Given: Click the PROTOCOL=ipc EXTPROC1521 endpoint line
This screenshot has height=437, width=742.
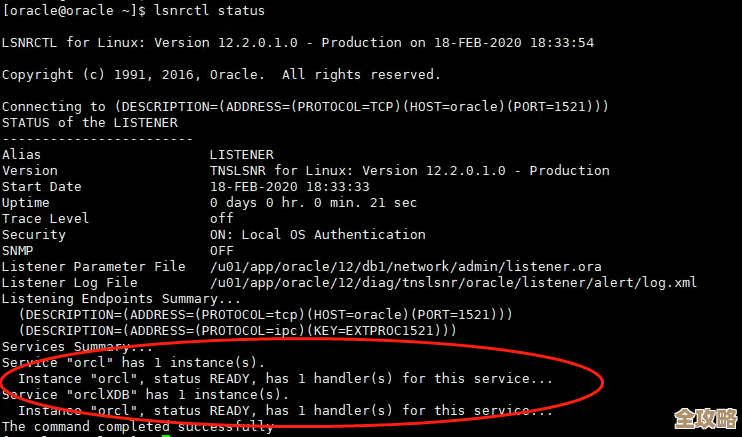Looking at the screenshot, I should pyautogui.click(x=237, y=331).
